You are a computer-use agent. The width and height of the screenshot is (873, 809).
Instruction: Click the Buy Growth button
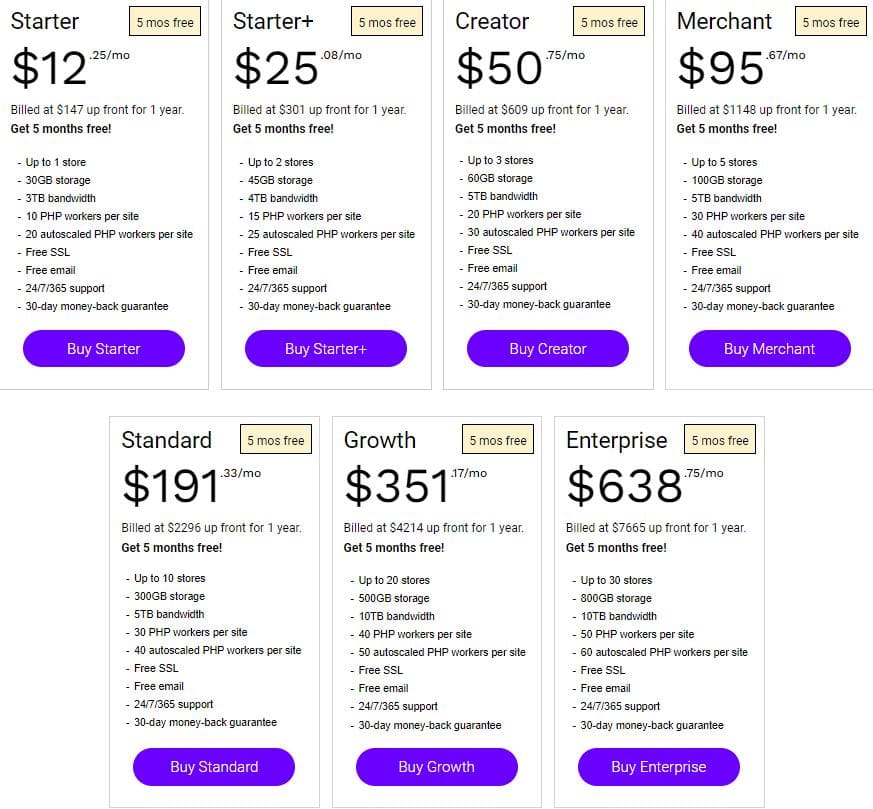pyautogui.click(x=436, y=767)
